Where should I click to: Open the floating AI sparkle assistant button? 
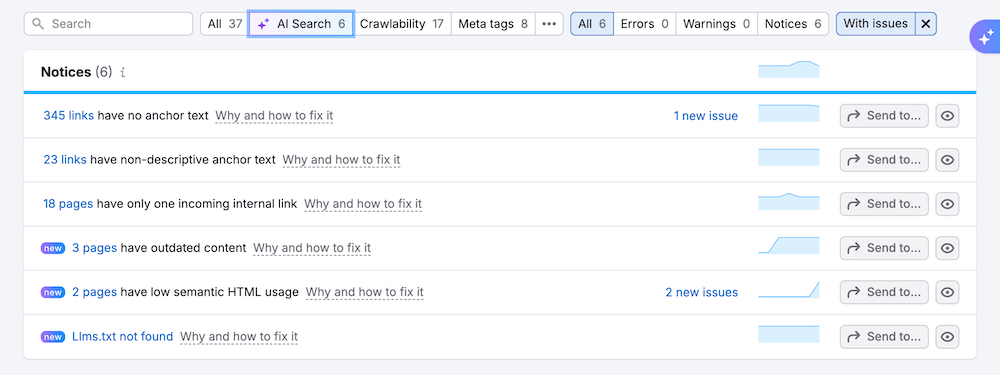point(985,37)
